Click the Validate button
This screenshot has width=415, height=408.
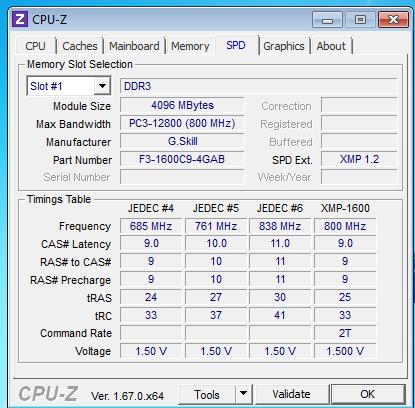coord(292,394)
